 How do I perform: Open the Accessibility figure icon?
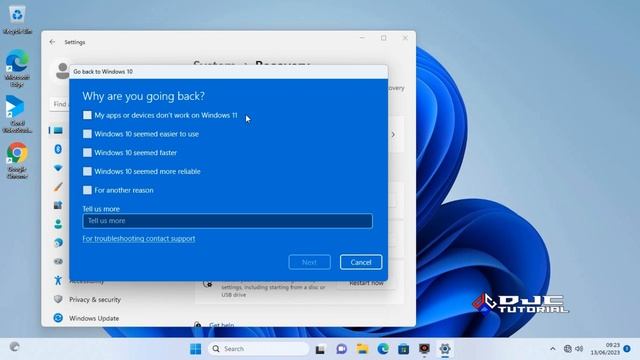tap(58, 280)
